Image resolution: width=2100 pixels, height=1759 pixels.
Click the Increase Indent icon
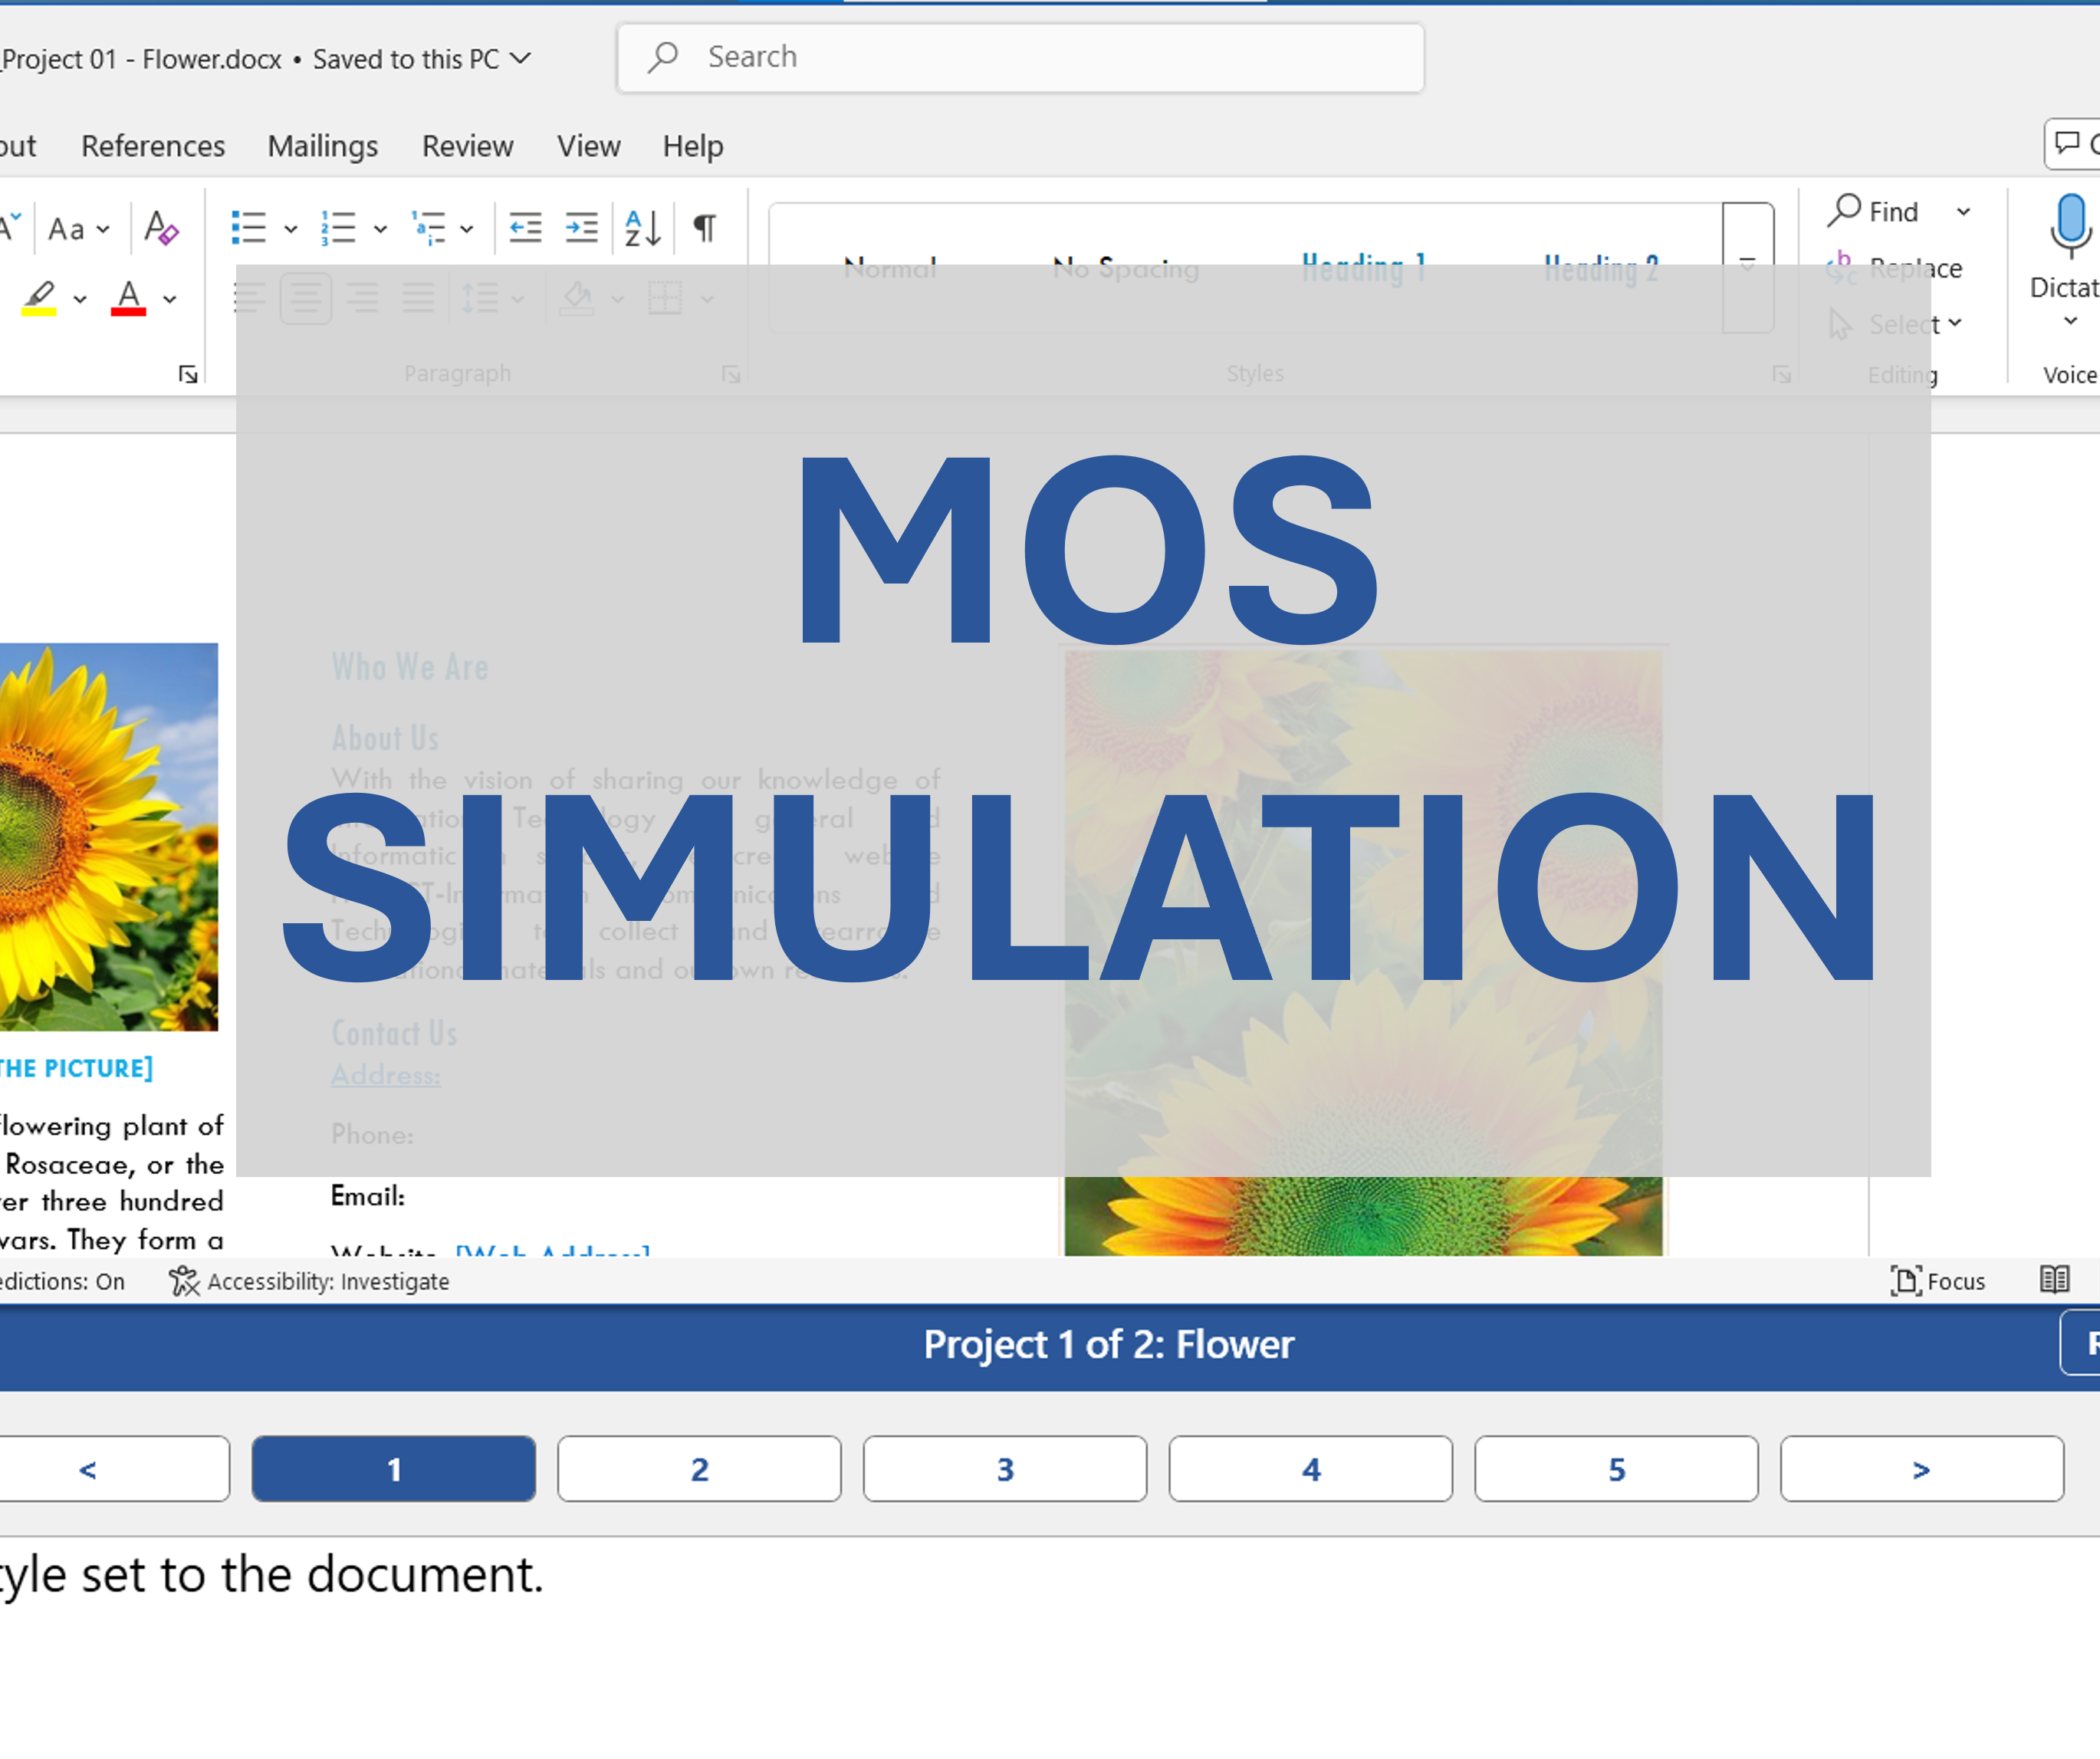tap(581, 228)
